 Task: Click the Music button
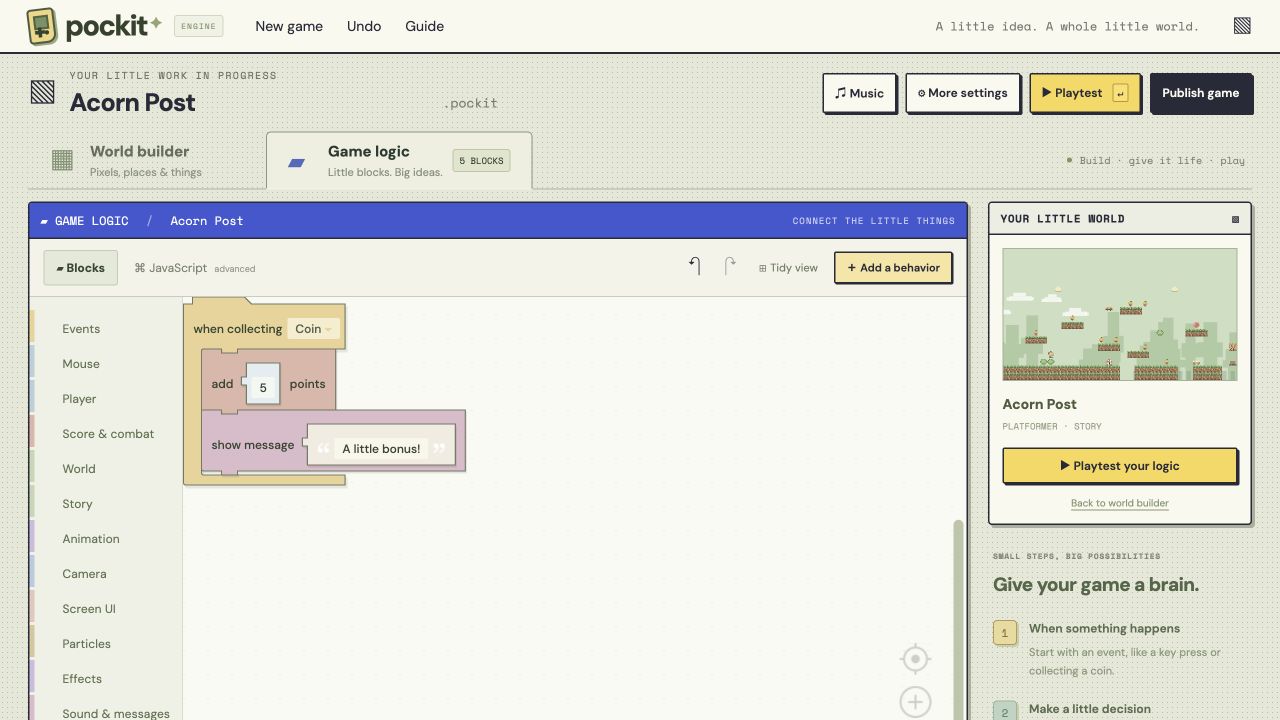(860, 93)
